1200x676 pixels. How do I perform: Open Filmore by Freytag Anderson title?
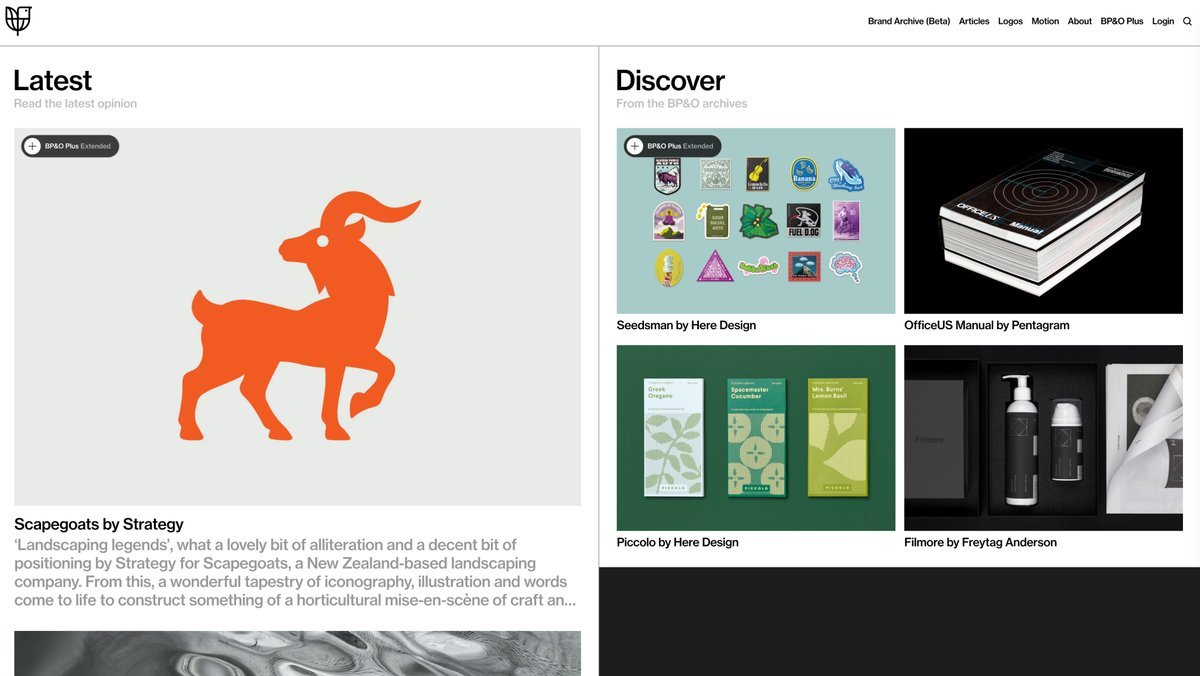981,542
